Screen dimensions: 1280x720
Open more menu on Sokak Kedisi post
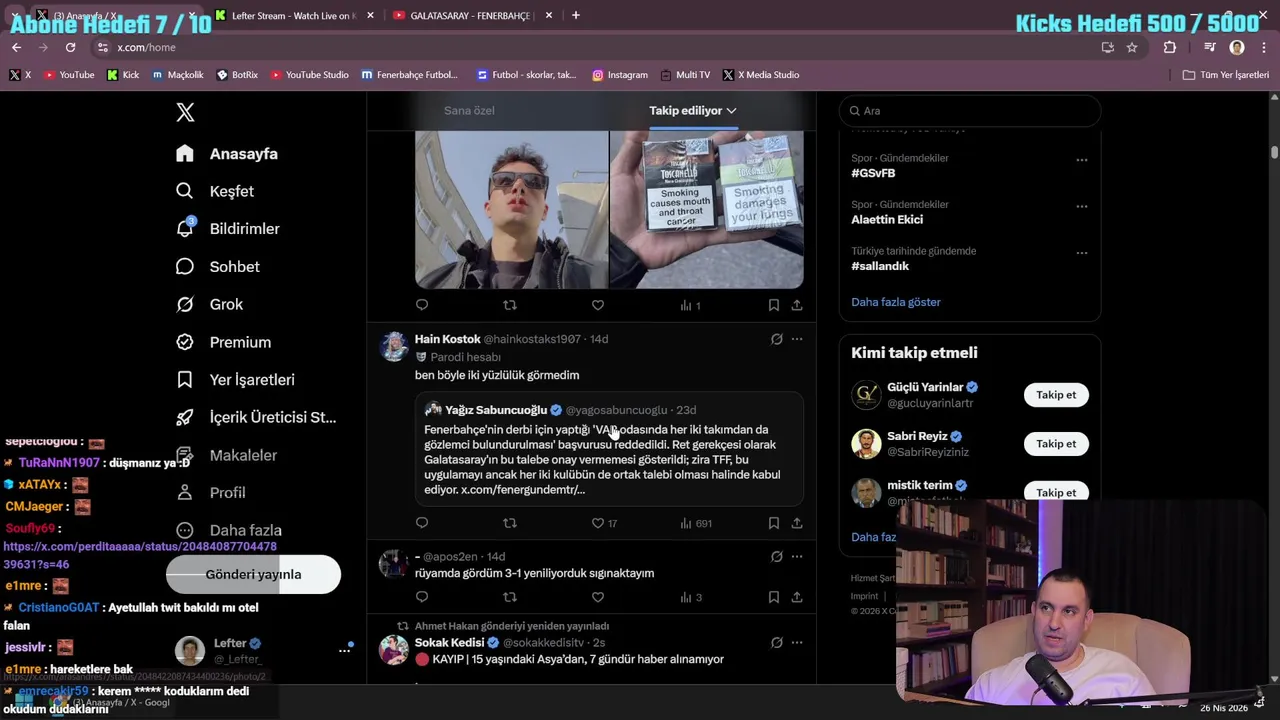(797, 642)
